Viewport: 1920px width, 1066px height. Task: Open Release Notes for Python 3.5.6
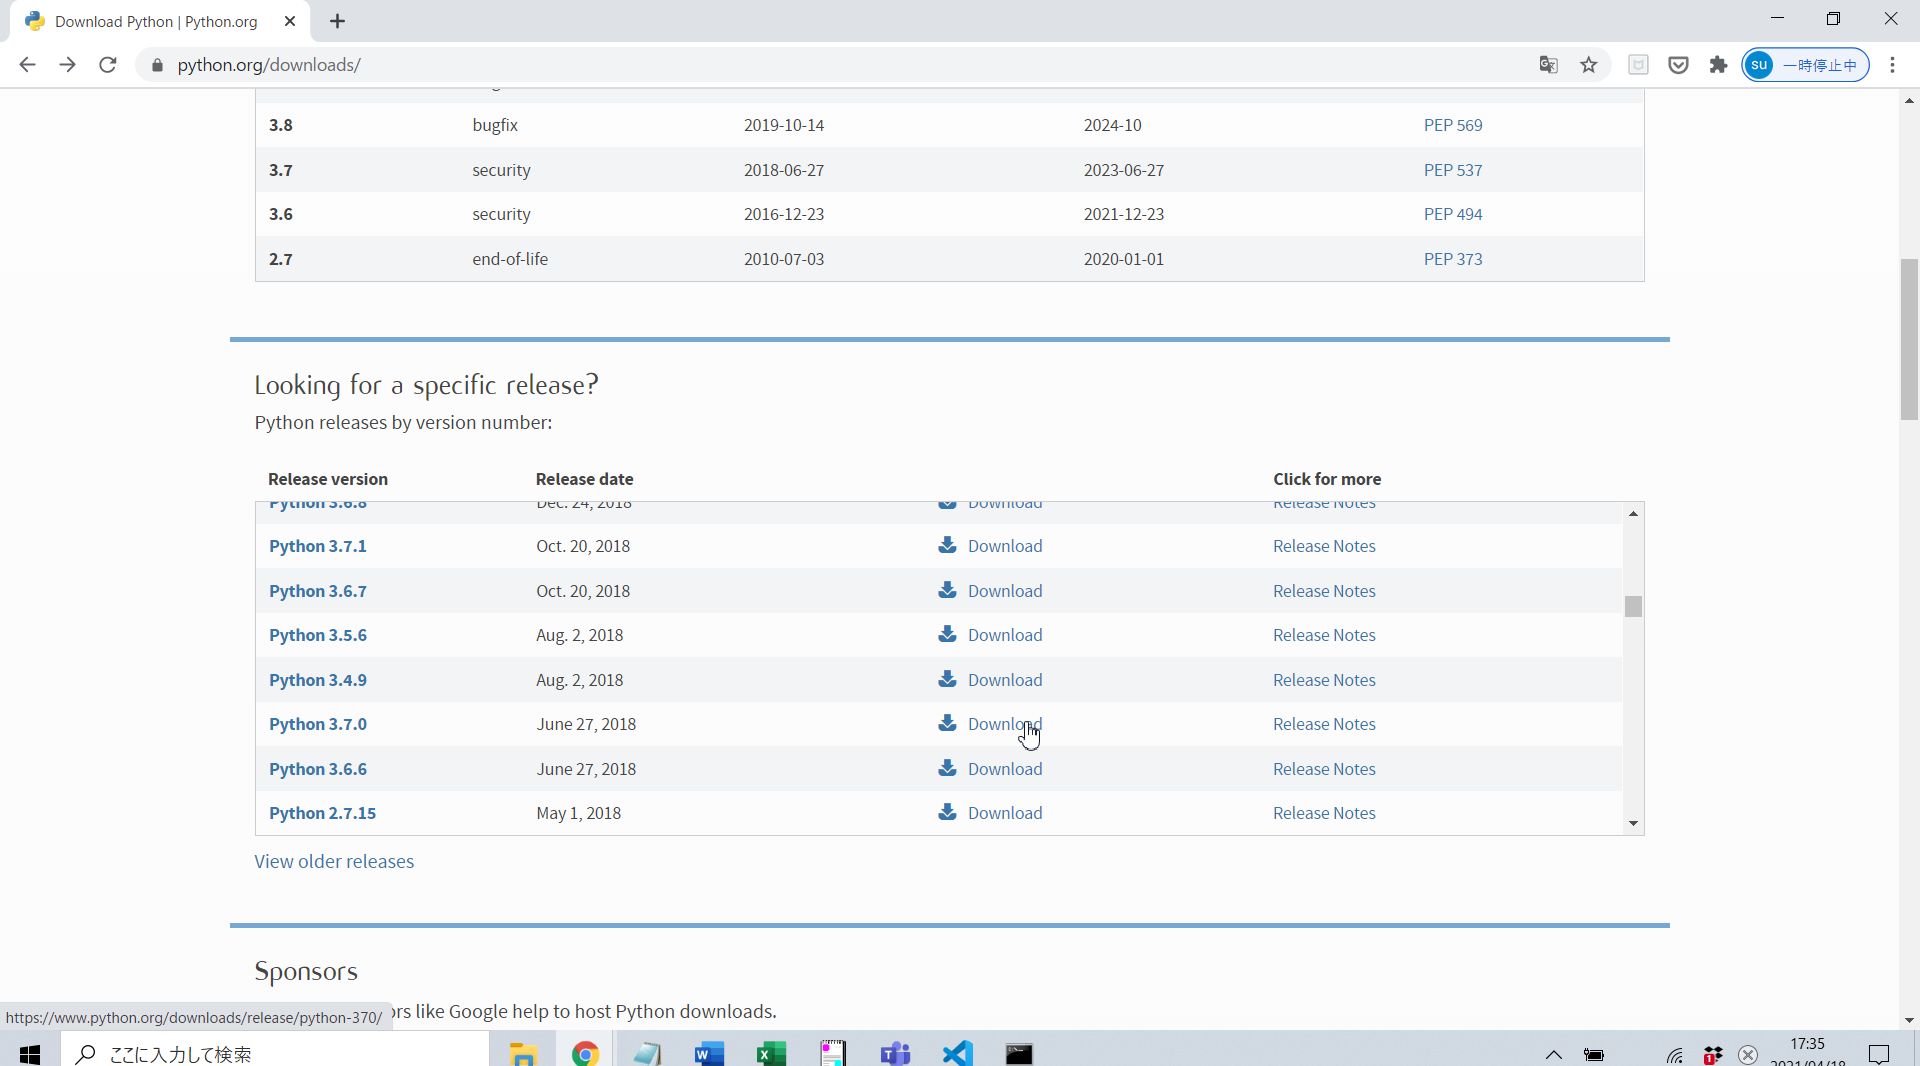point(1324,635)
